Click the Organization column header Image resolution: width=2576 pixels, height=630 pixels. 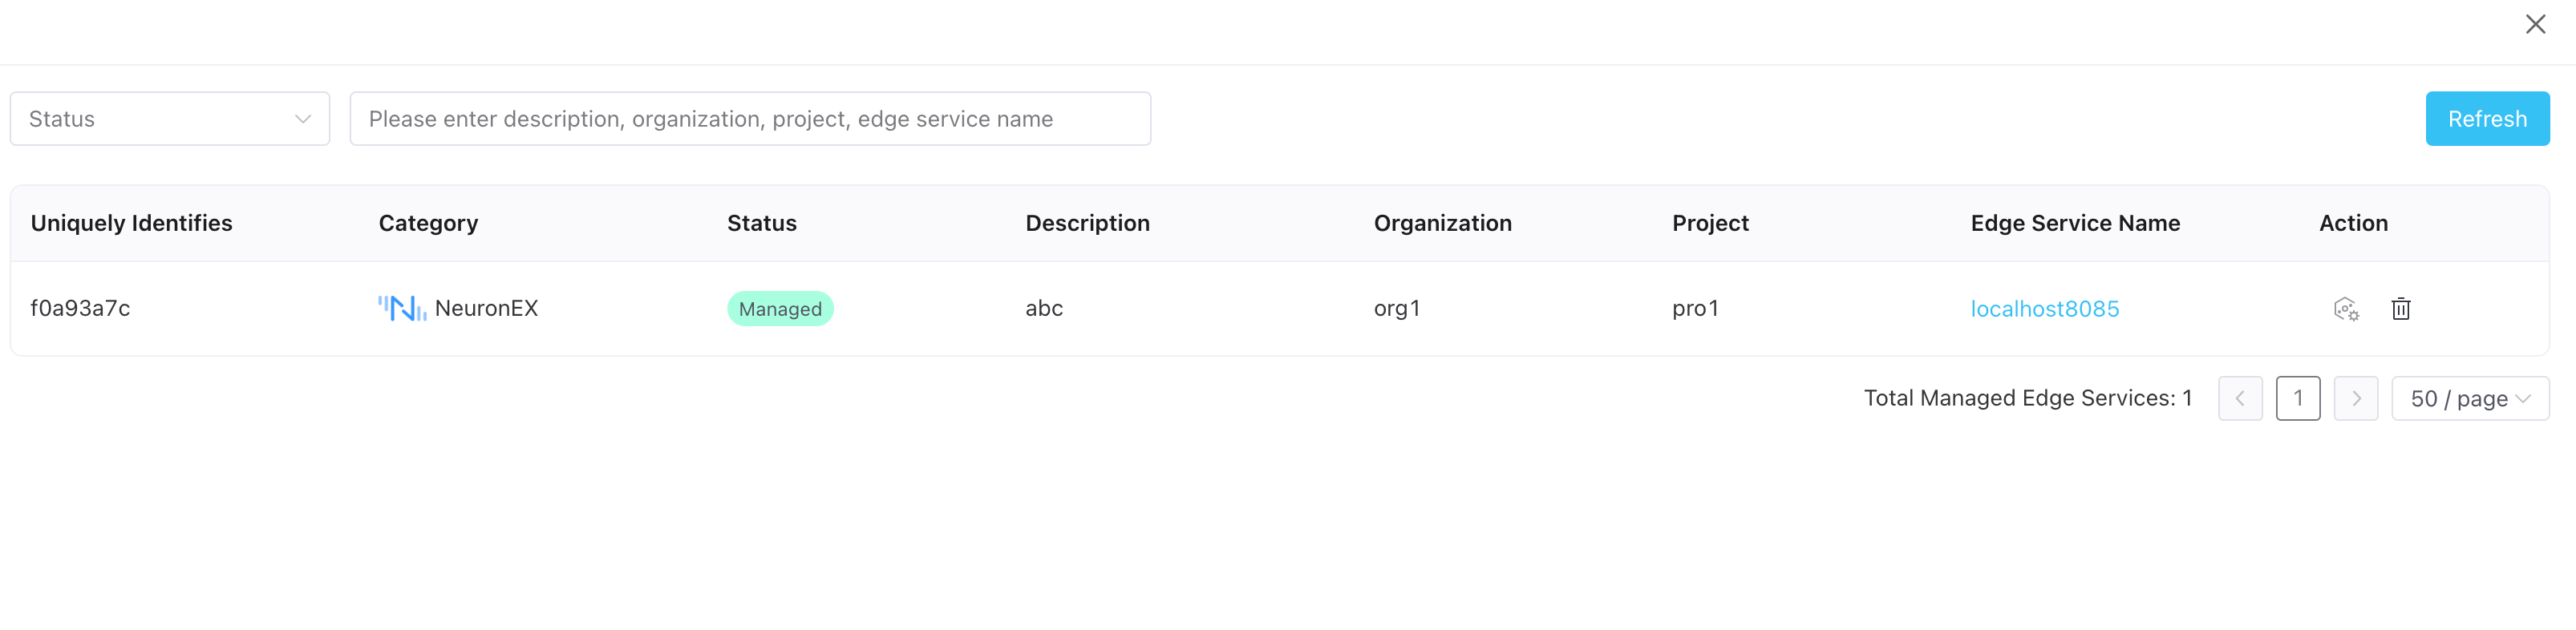1442,223
